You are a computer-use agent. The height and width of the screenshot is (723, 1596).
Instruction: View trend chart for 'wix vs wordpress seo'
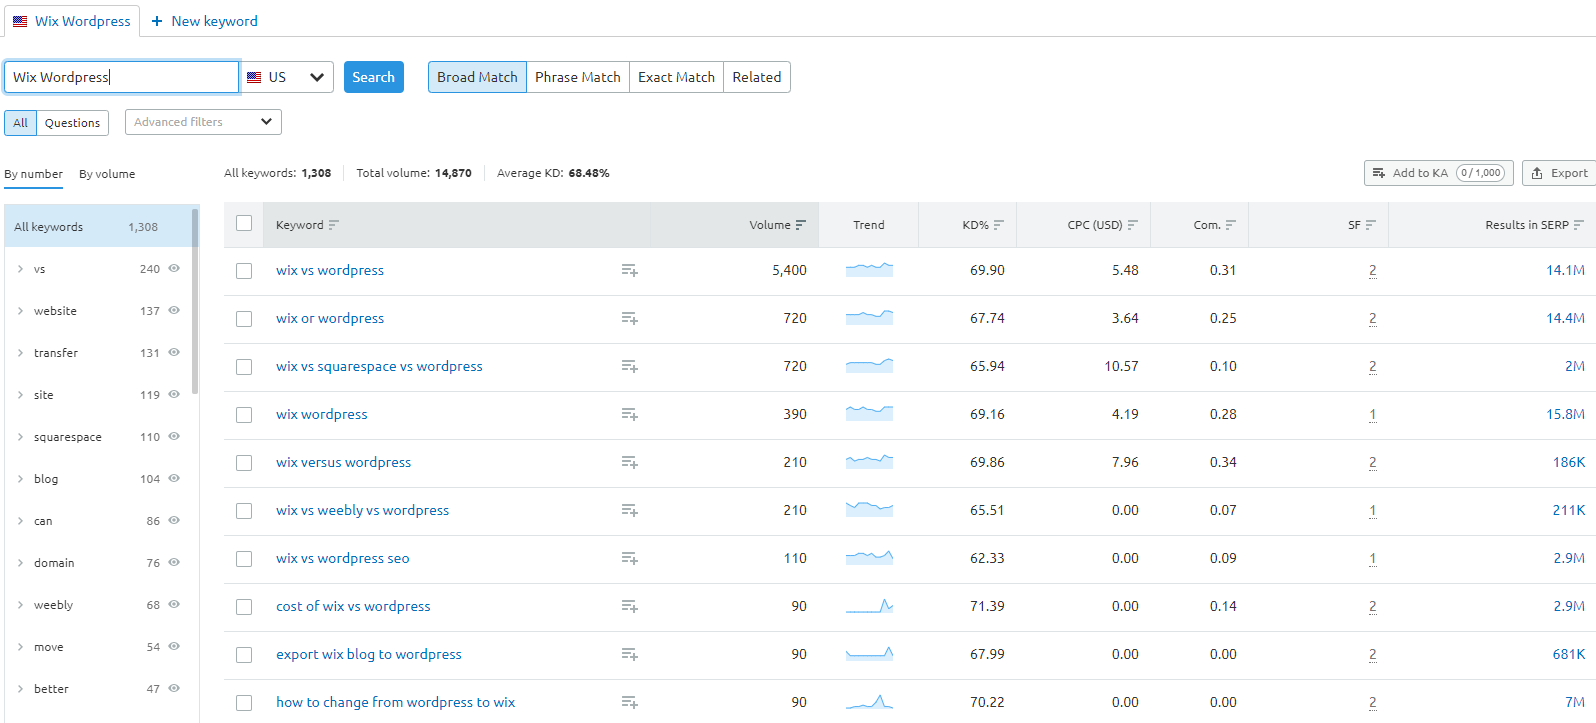[x=869, y=558]
